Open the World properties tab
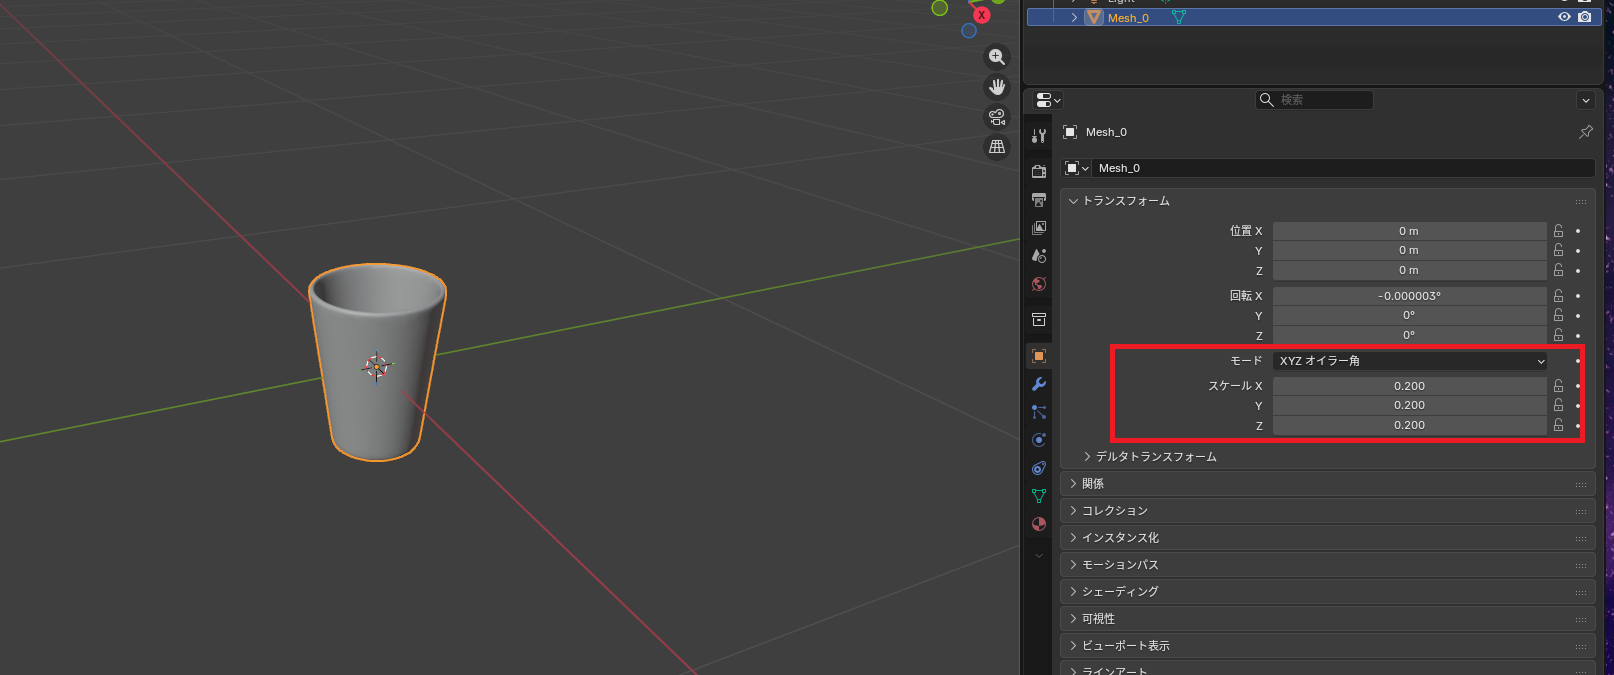 pyautogui.click(x=1039, y=284)
